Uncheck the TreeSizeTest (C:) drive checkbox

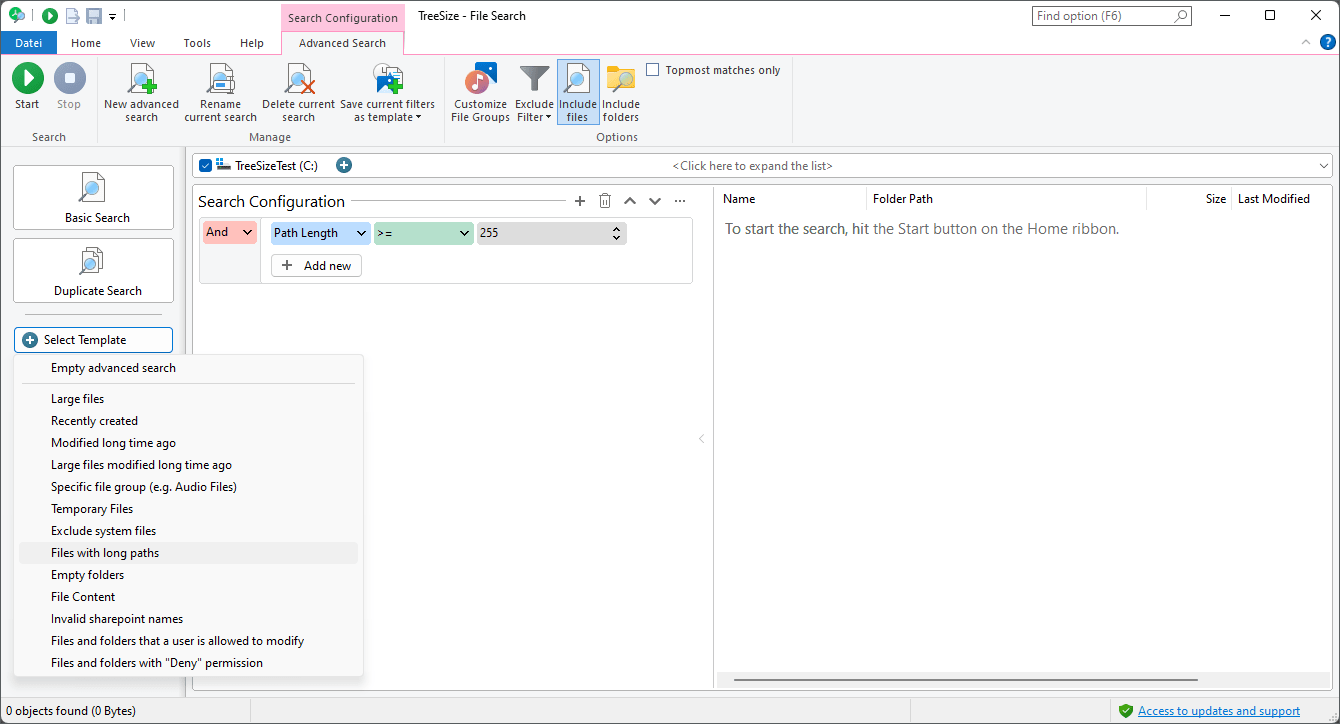(x=206, y=166)
